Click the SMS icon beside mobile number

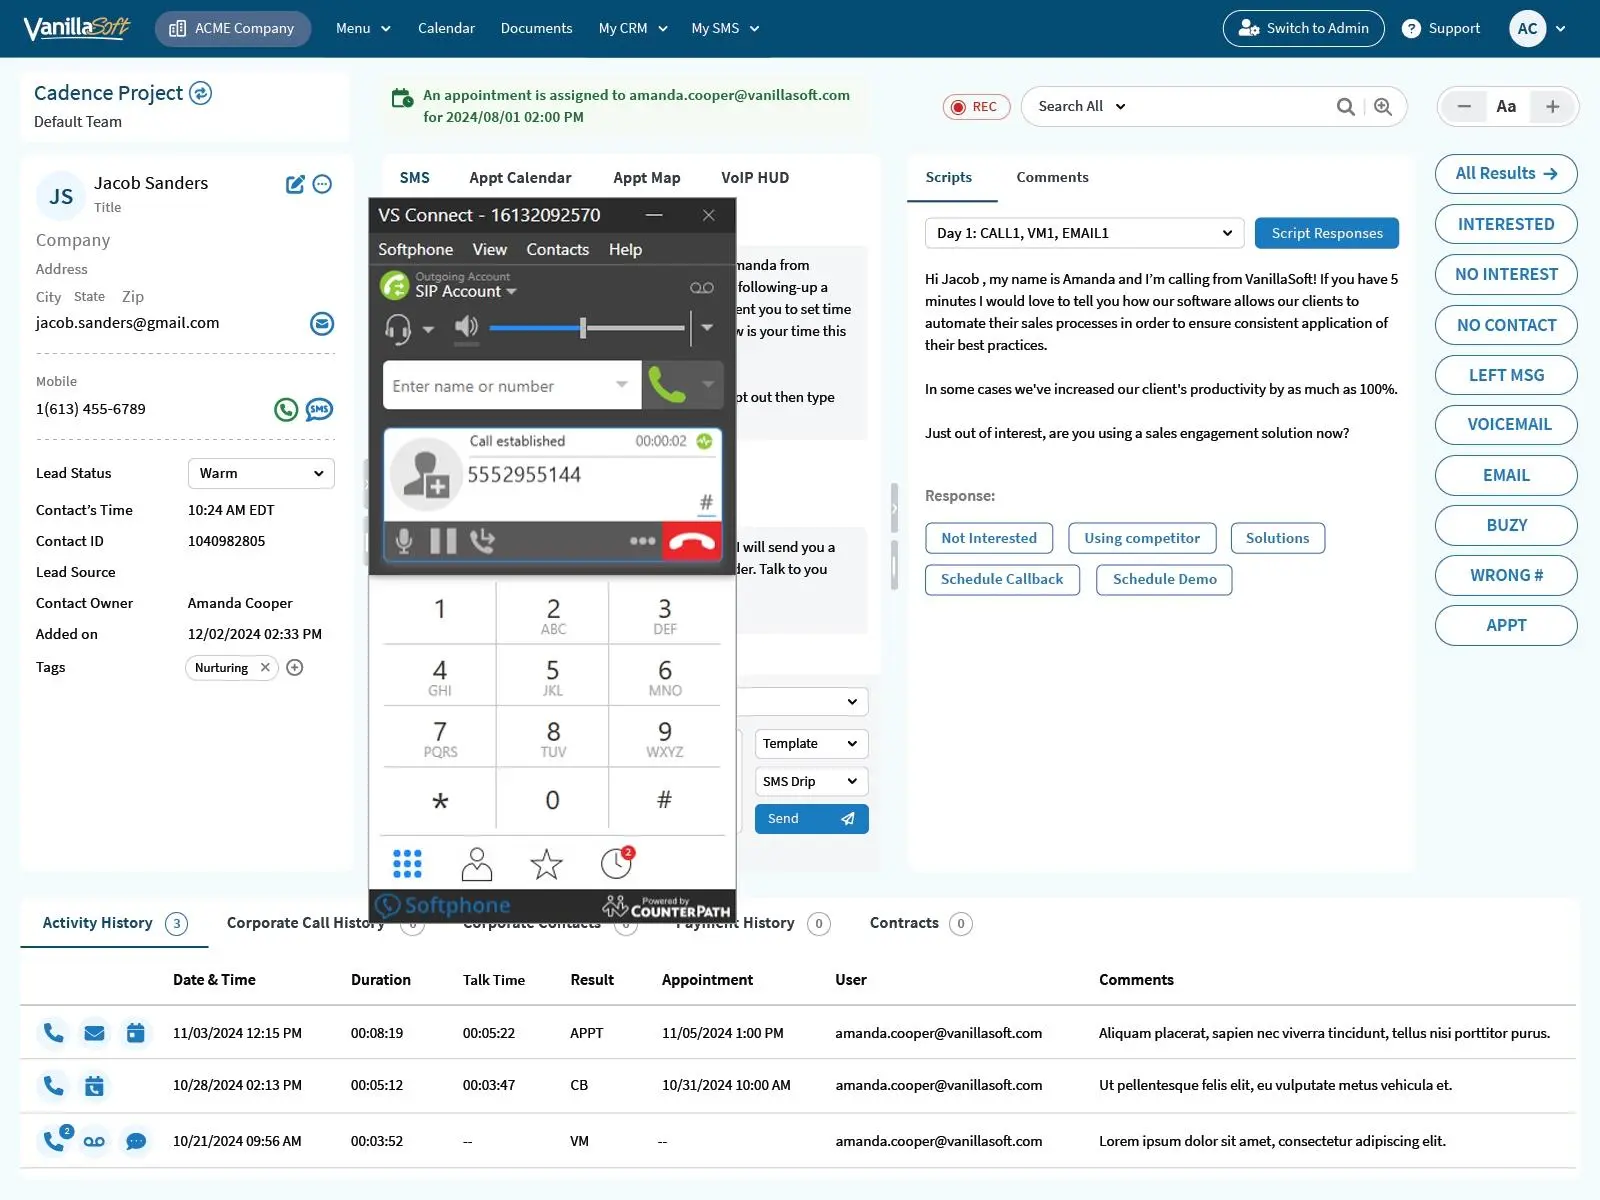tap(319, 409)
